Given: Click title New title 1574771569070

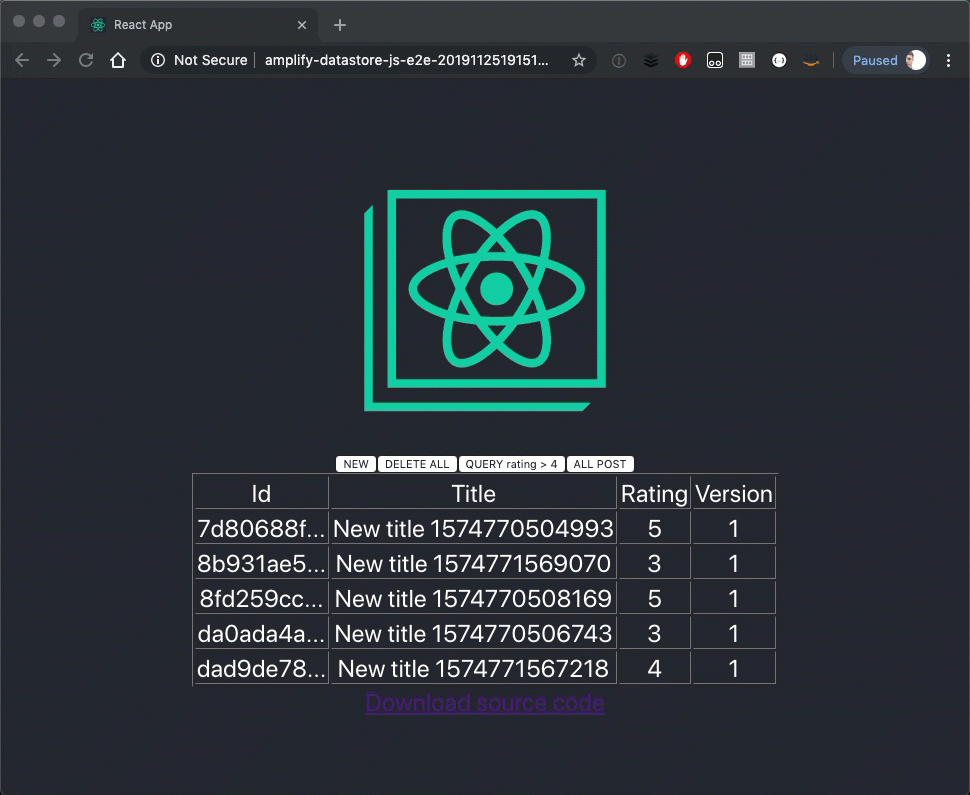Looking at the screenshot, I should click(x=473, y=564).
